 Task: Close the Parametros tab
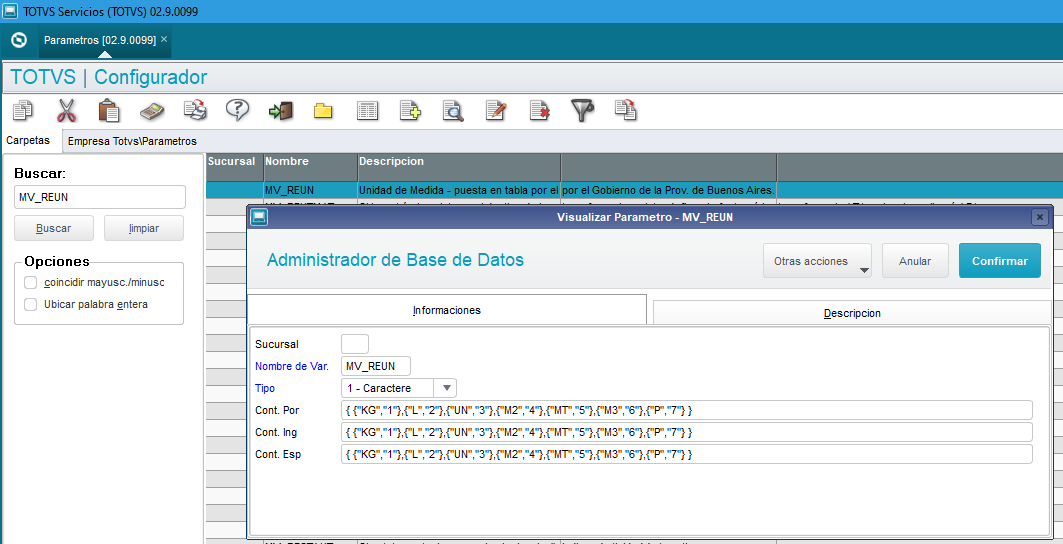click(163, 39)
